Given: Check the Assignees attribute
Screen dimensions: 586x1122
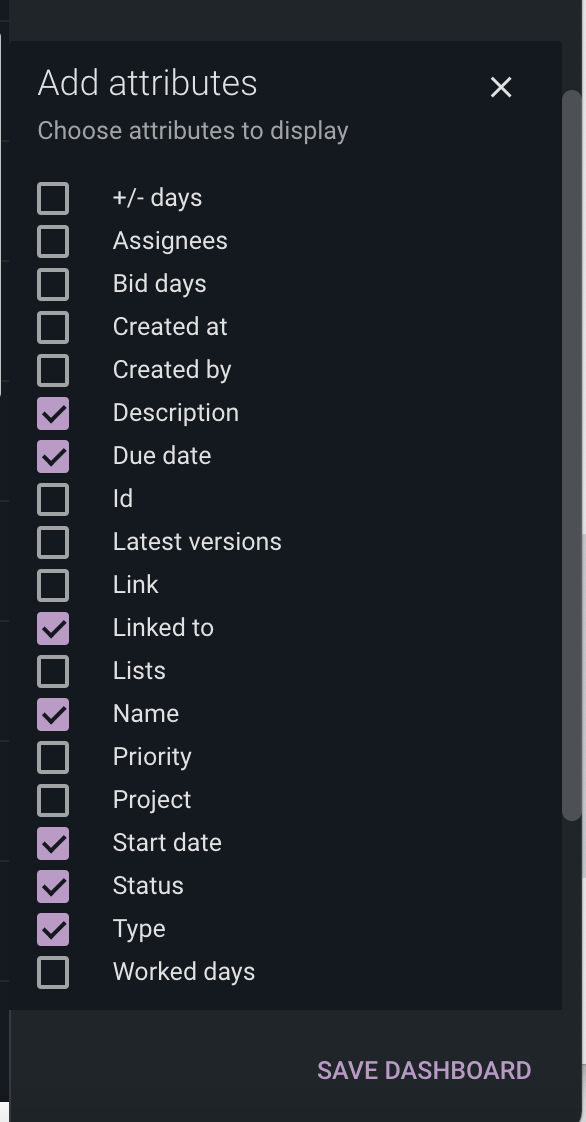Looking at the screenshot, I should (x=54, y=240).
